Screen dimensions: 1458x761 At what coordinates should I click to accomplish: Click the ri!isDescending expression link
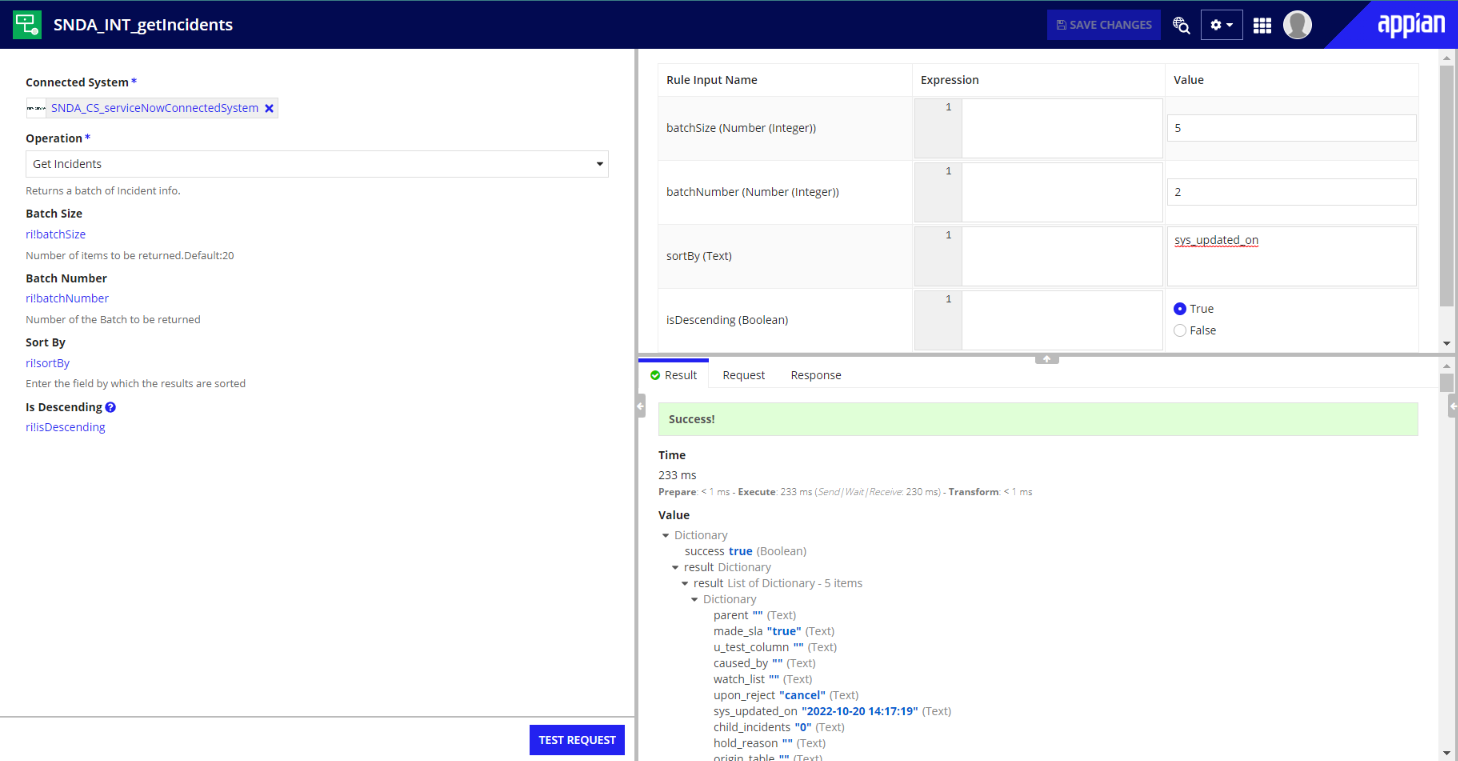(65, 427)
